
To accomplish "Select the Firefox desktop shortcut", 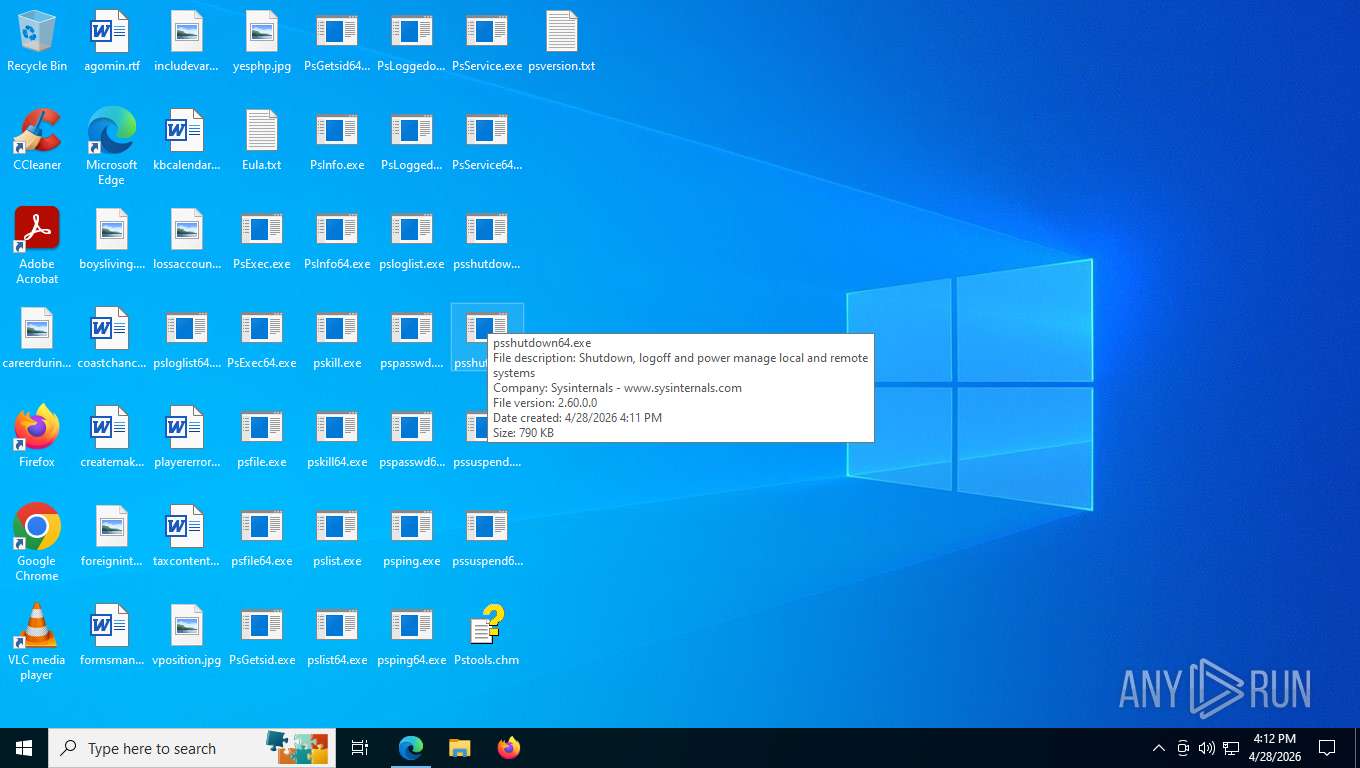I will (x=37, y=438).
